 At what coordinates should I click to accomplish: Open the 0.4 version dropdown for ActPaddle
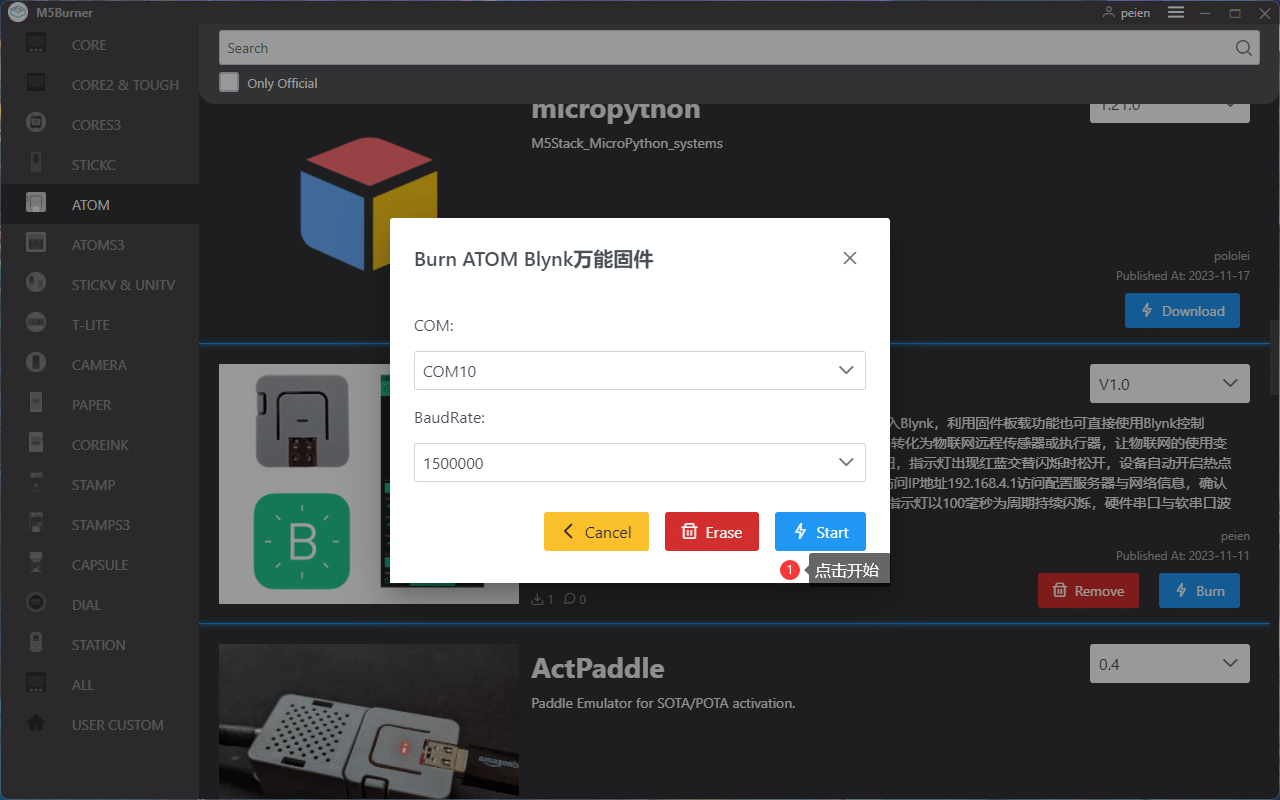[x=1169, y=664]
